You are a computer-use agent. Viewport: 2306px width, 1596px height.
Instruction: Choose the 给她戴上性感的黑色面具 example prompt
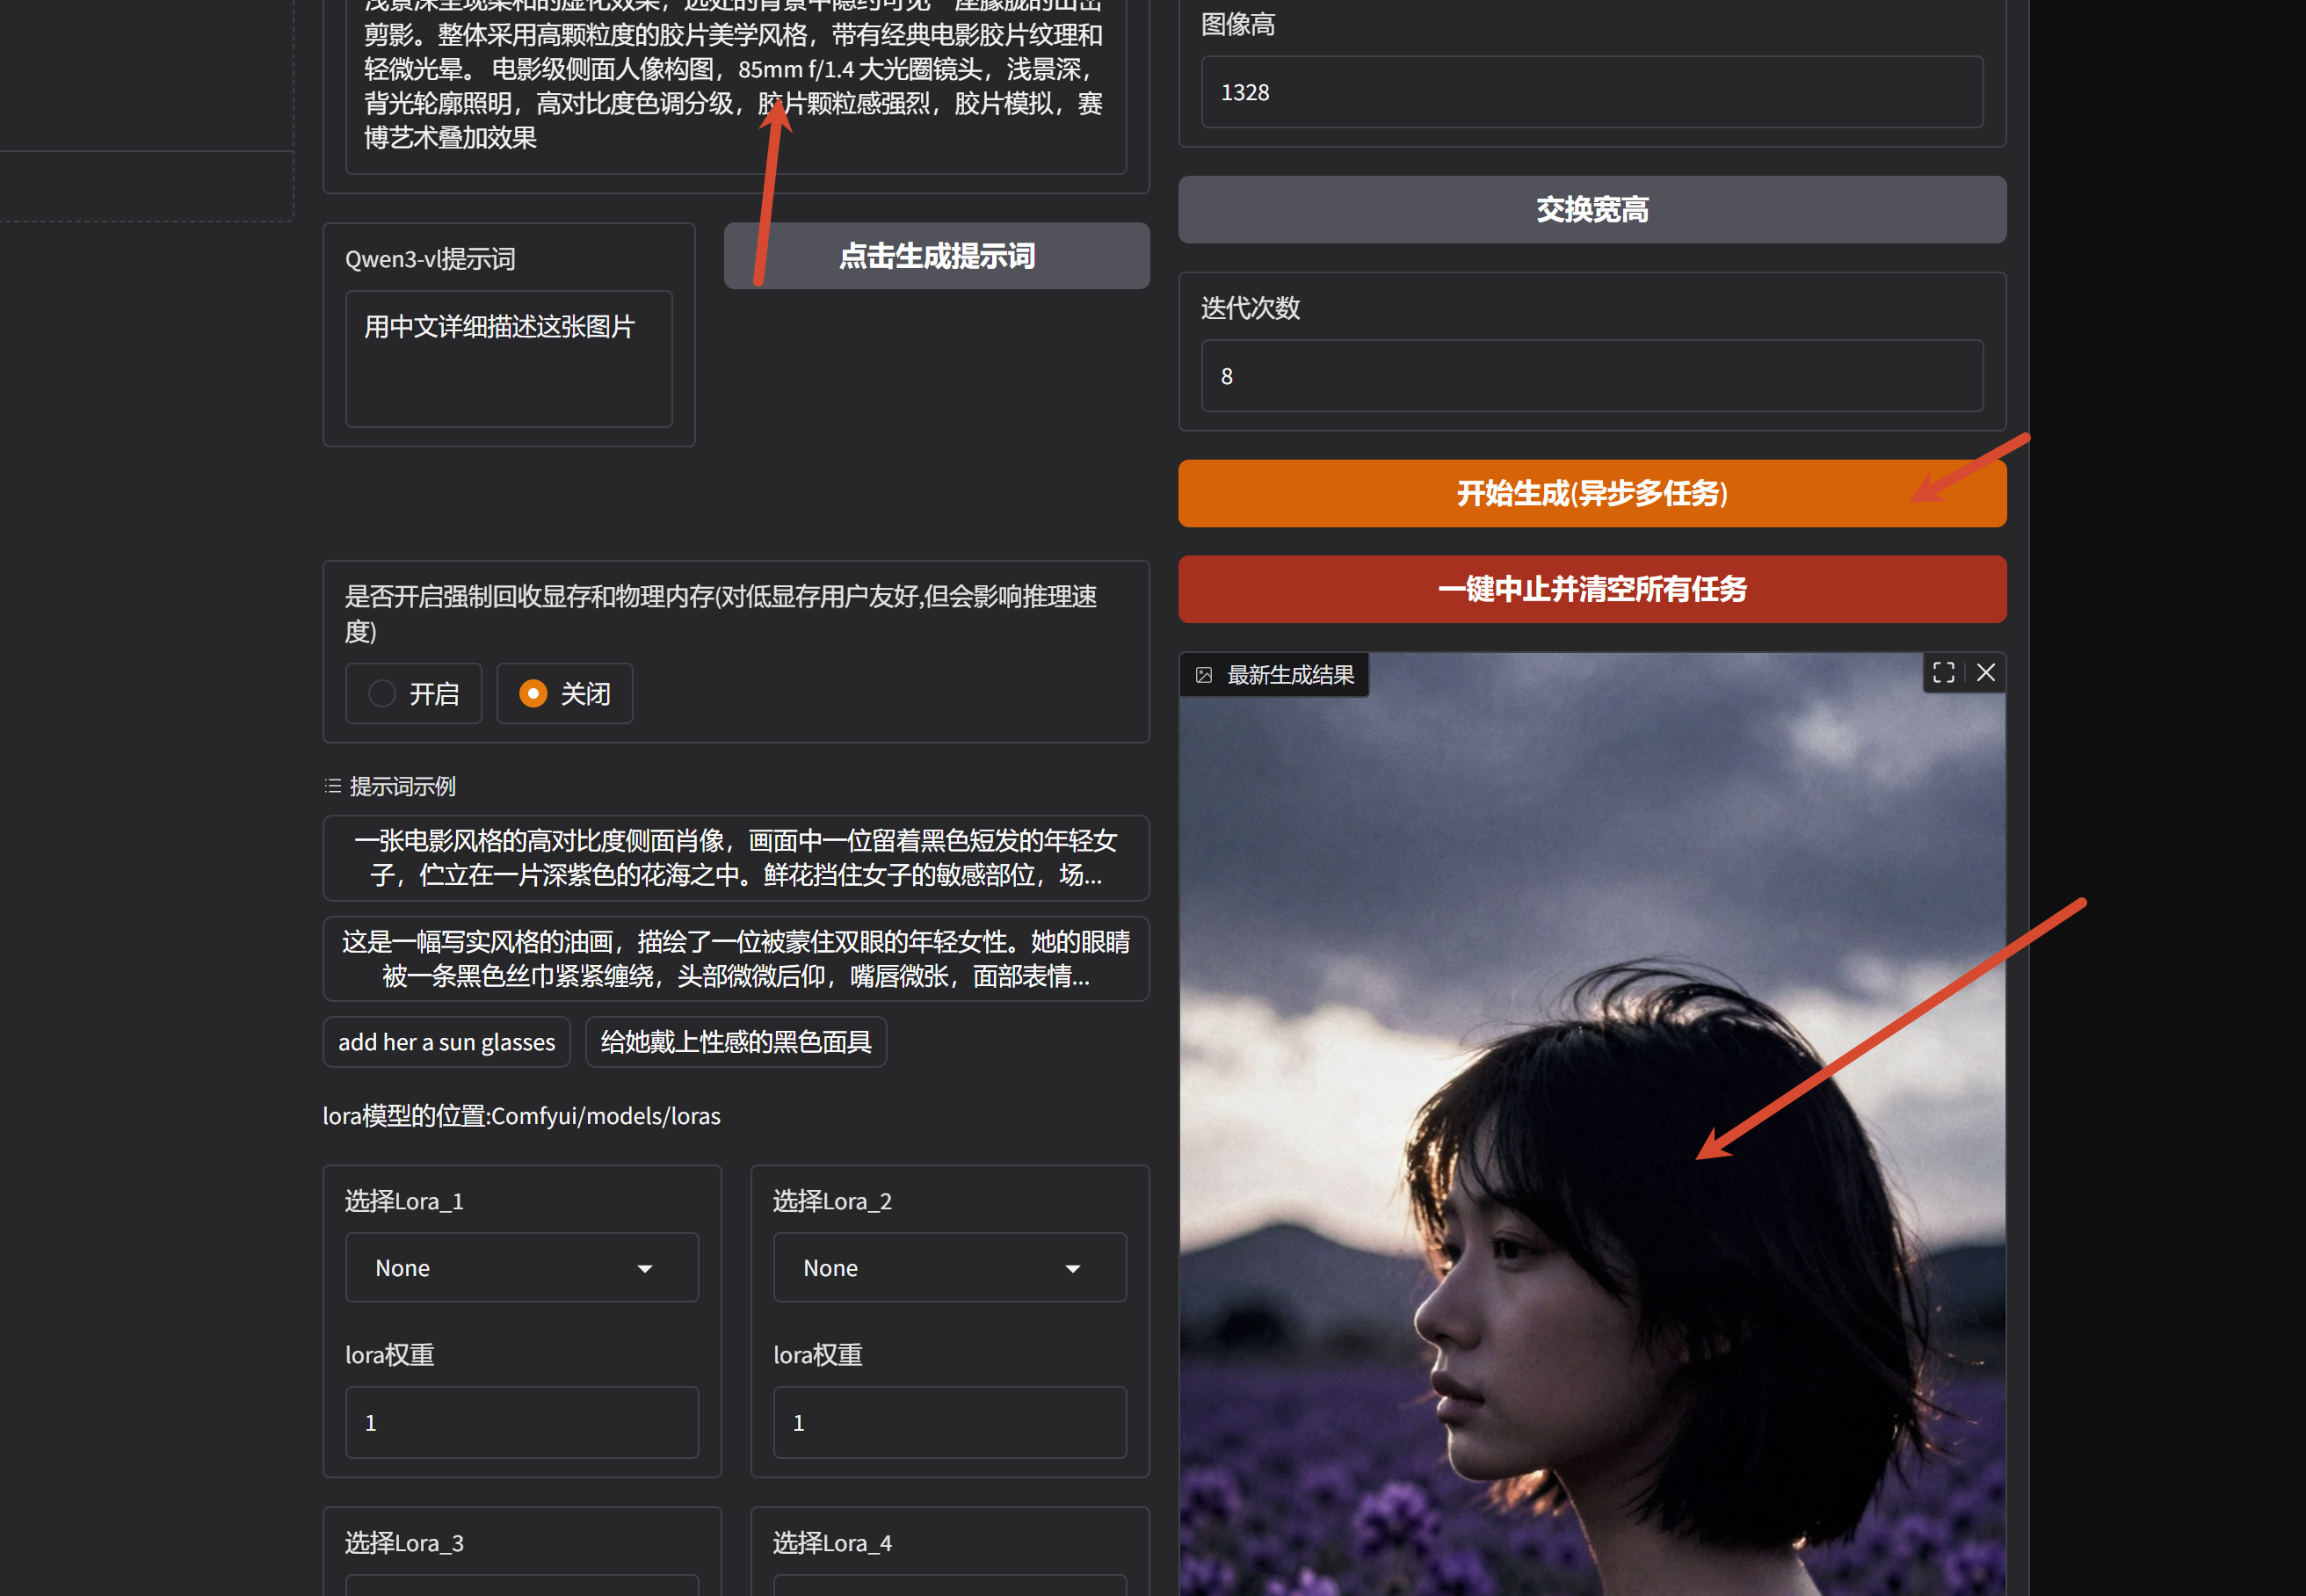(736, 1042)
